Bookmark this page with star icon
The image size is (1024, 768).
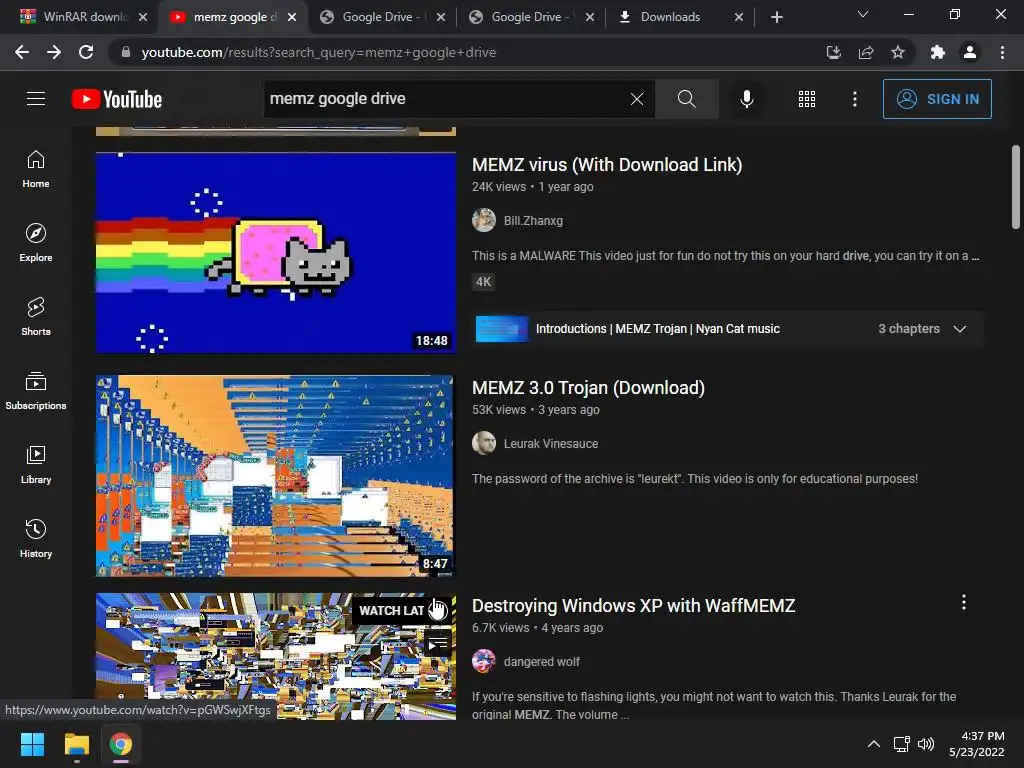[898, 52]
